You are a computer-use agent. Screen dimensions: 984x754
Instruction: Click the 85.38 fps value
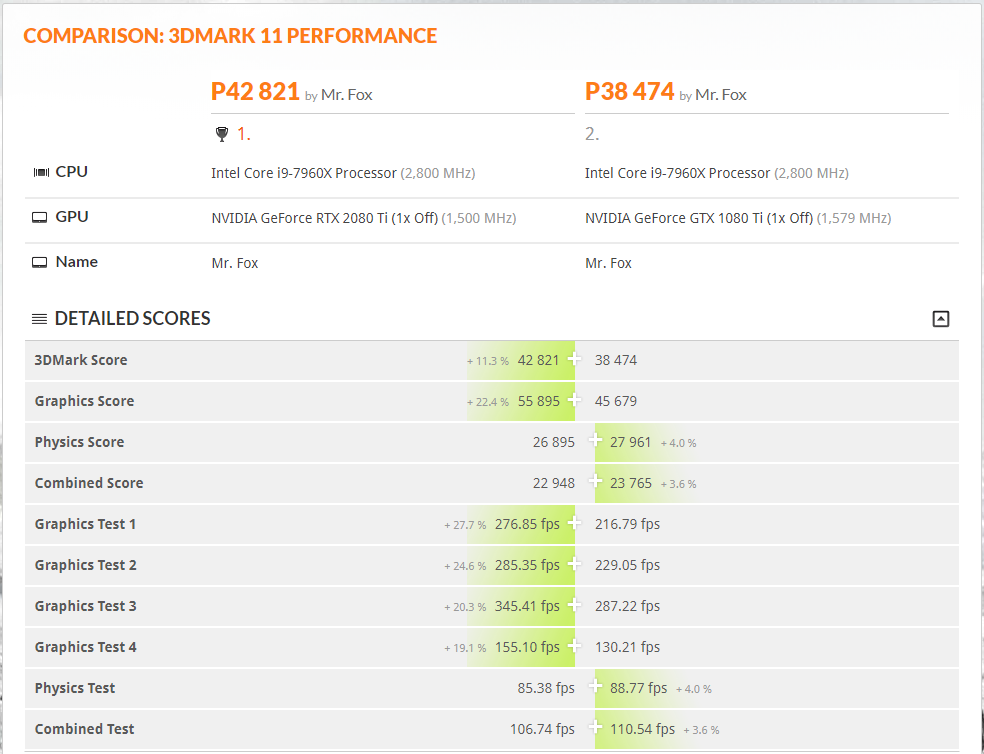(x=546, y=688)
